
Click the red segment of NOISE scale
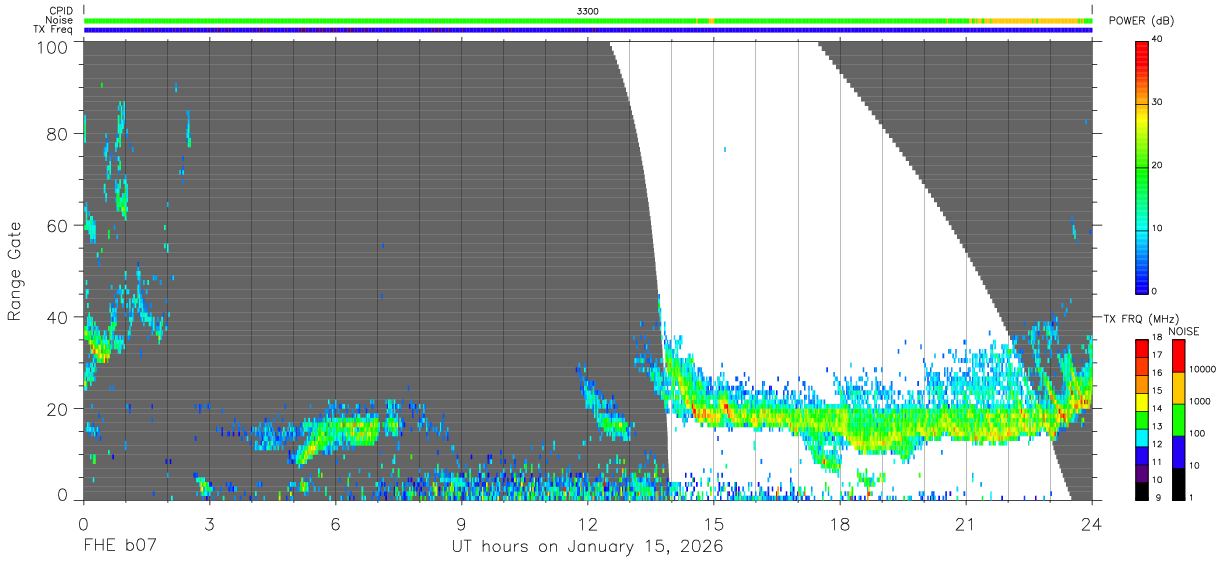pos(1179,355)
